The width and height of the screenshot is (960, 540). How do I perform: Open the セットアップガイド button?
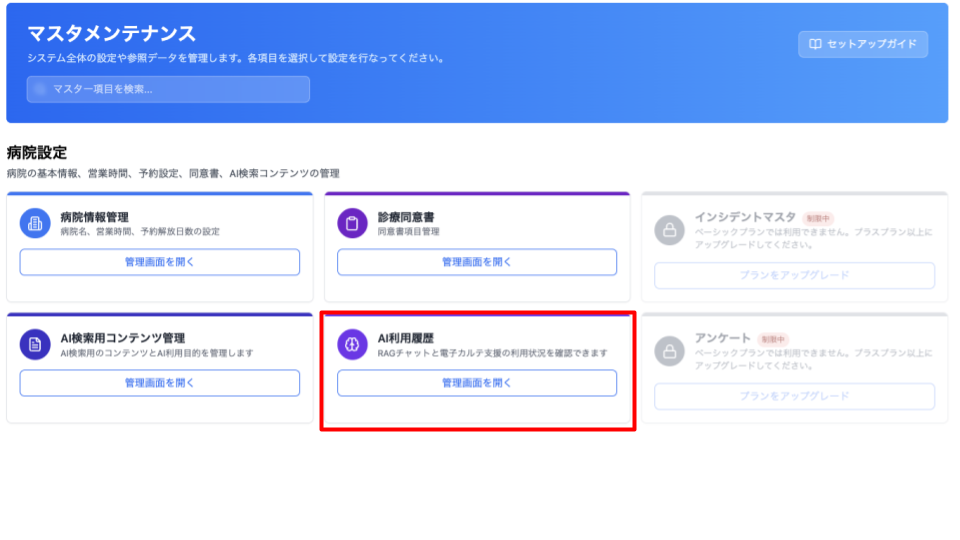[863, 44]
